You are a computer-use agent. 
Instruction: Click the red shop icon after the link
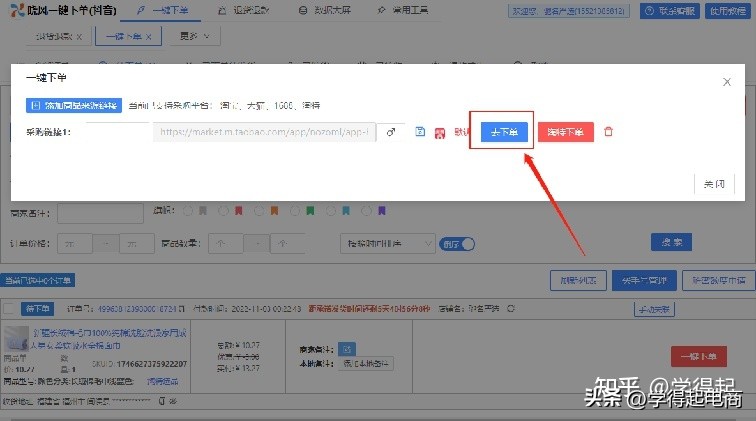click(440, 133)
